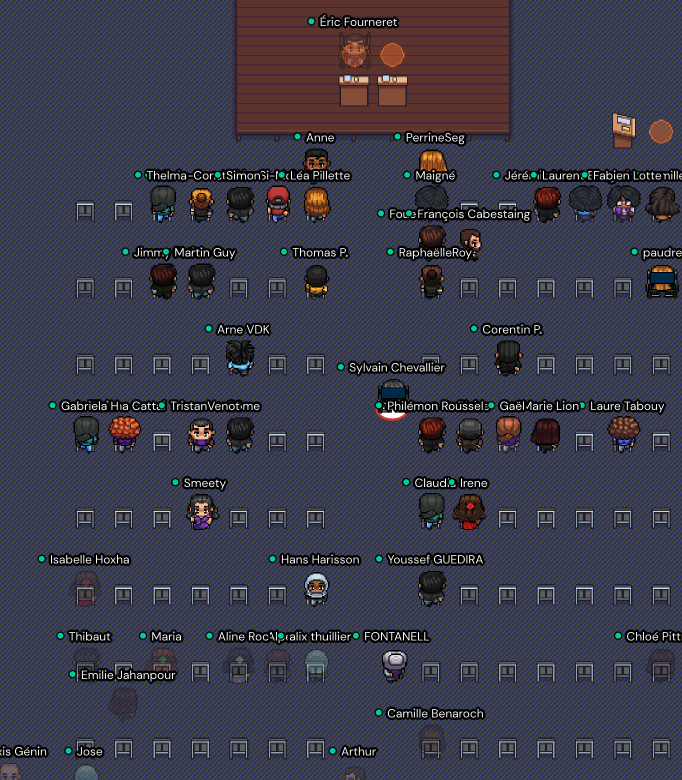Click Camille Benaroch's faded avatar
The width and height of the screenshot is (682, 780).
point(431,741)
